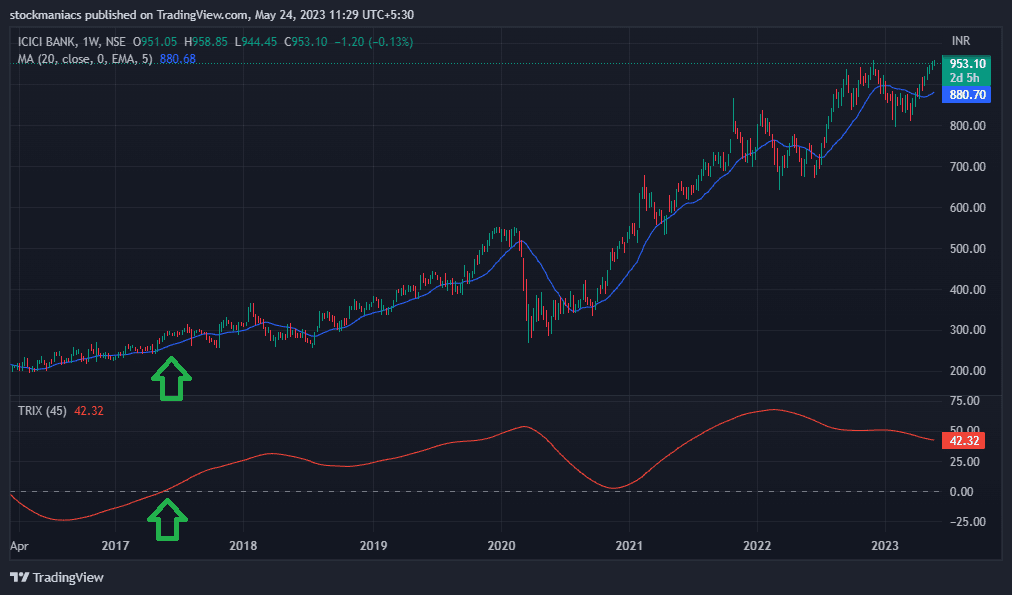Click the 2d 5h countdown label
This screenshot has height=595, width=1012.
tap(964, 78)
